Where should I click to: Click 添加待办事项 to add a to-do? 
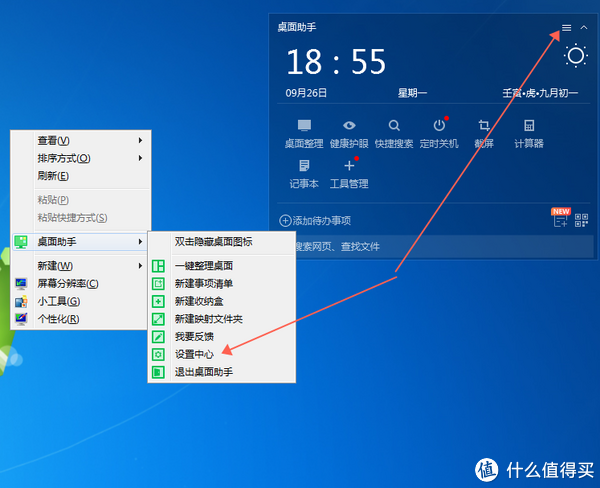pyautogui.click(x=315, y=220)
